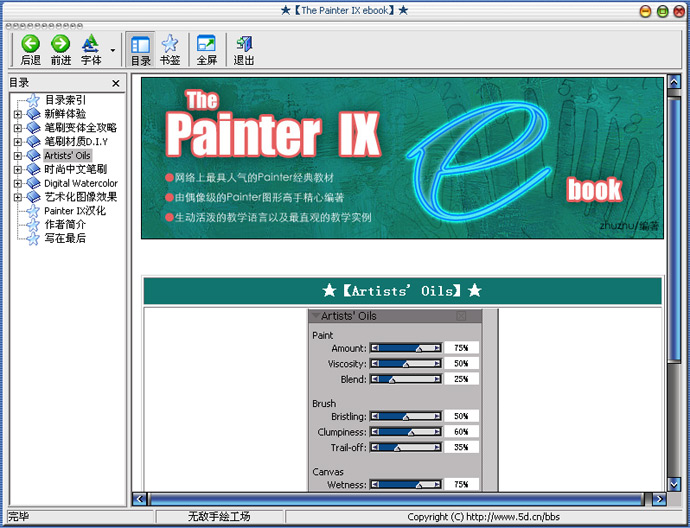Open the 作者简介 page
The height and width of the screenshot is (528, 690).
[x=65, y=224]
